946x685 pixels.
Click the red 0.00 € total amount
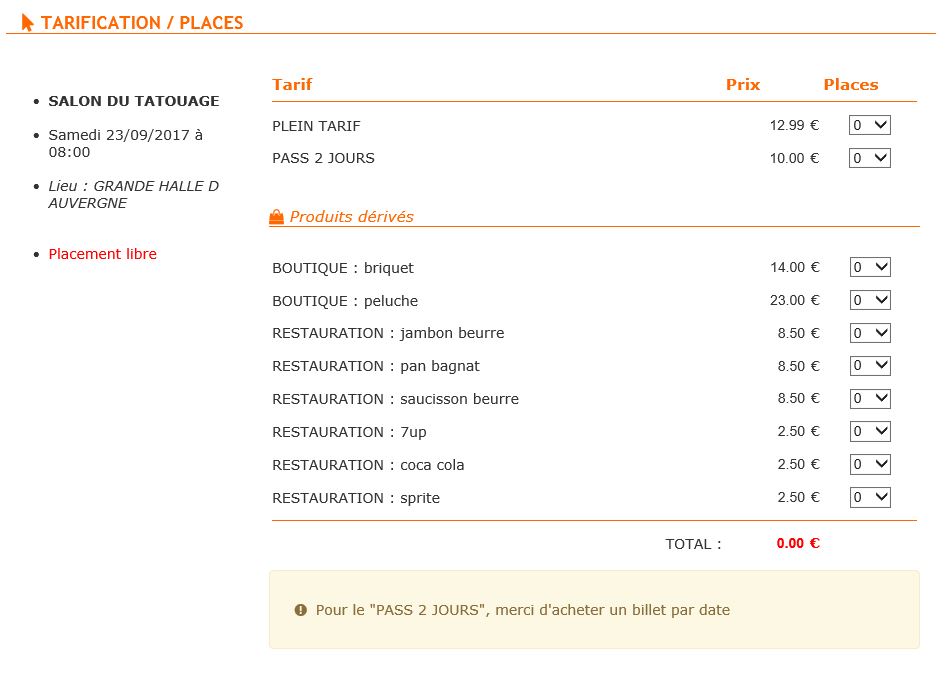pos(798,543)
